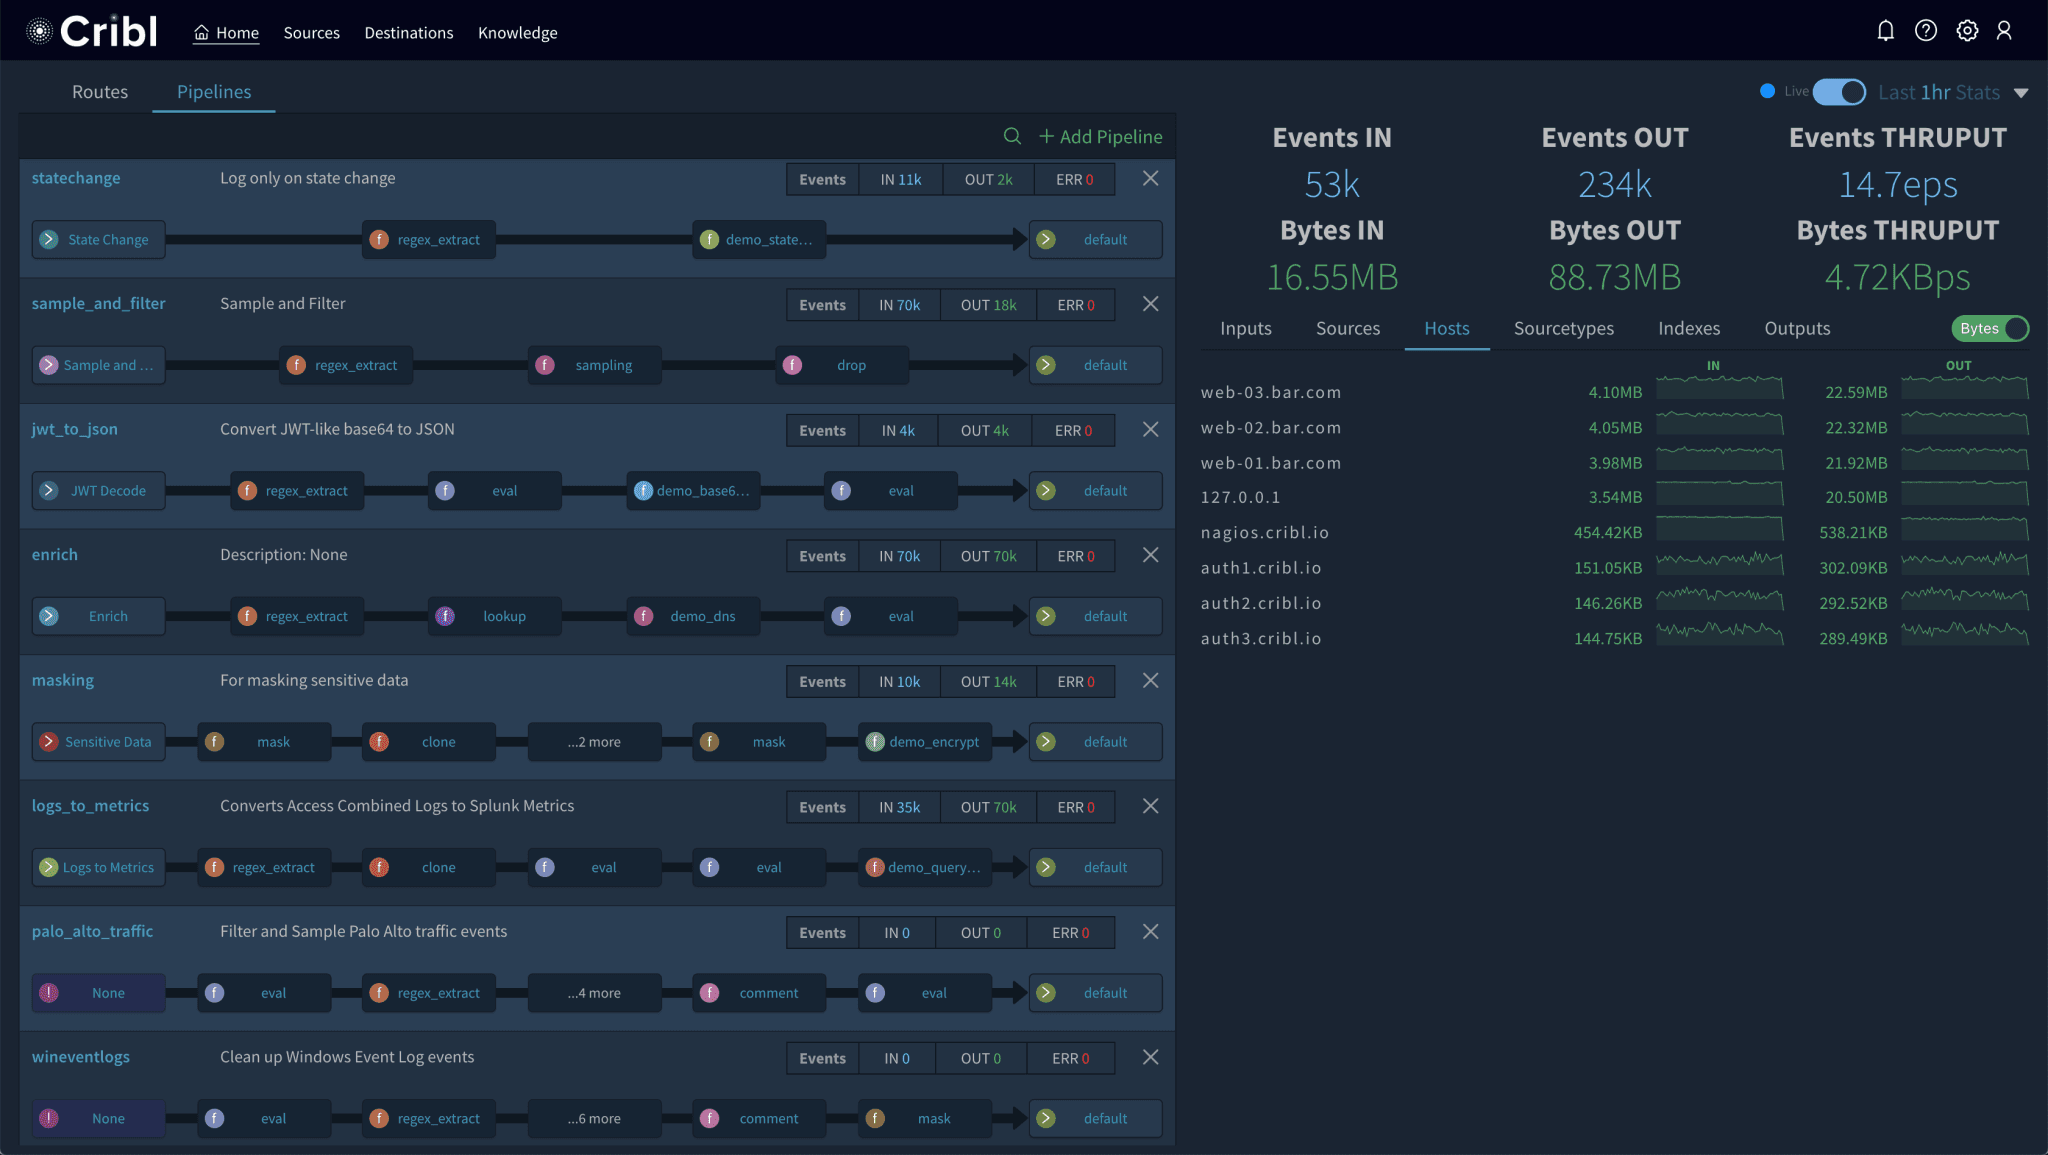
Task: Select the sampling function in sample_and_filter
Action: click(x=594, y=365)
